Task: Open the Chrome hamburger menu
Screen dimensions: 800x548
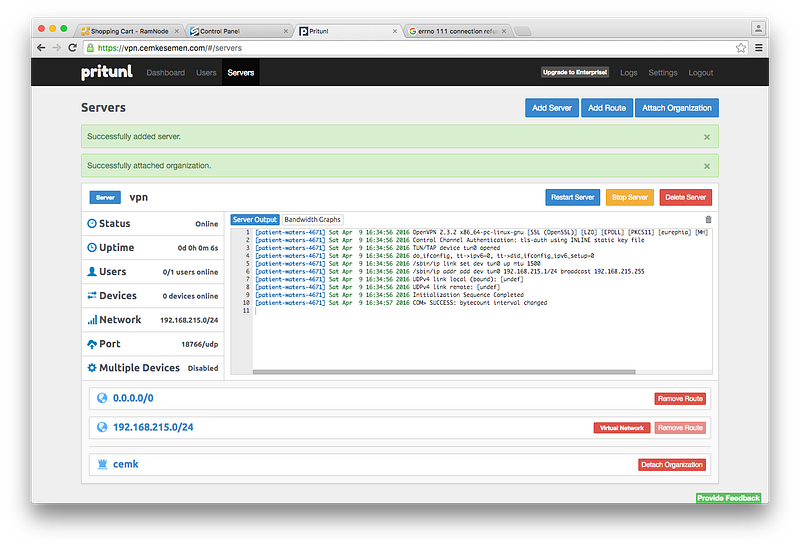Action: (759, 48)
